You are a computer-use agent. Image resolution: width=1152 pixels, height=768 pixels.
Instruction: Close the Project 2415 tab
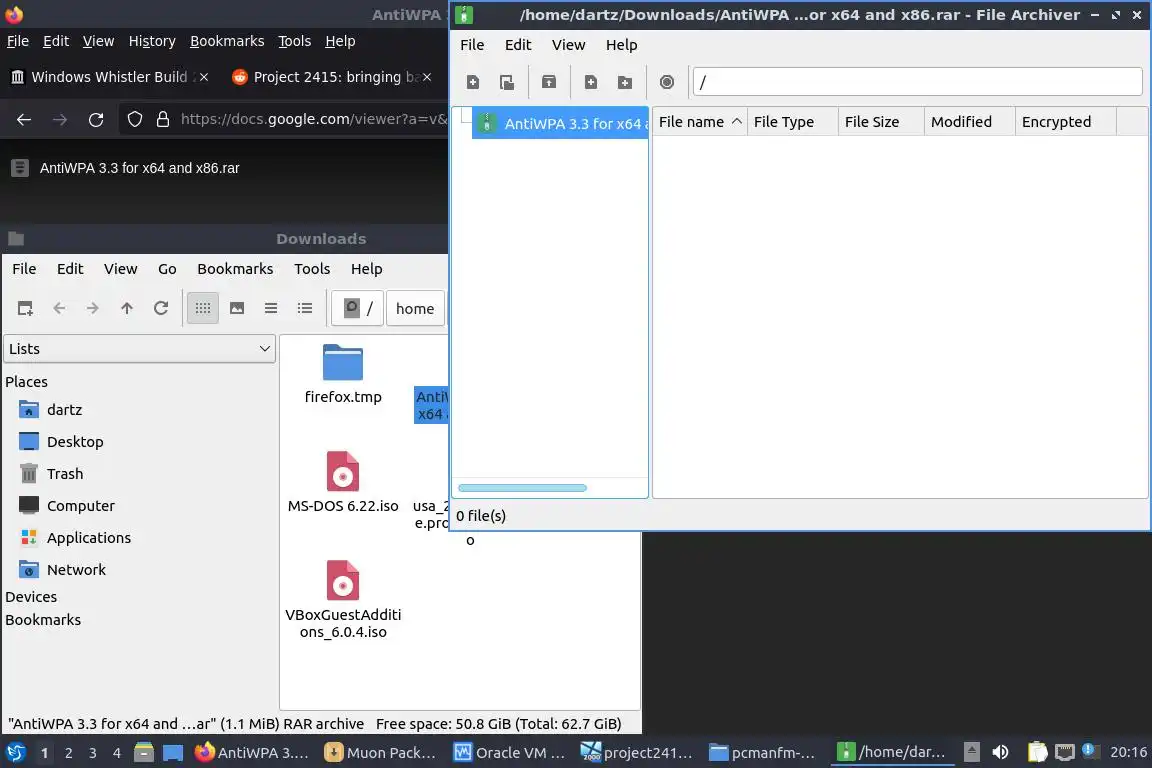point(427,77)
